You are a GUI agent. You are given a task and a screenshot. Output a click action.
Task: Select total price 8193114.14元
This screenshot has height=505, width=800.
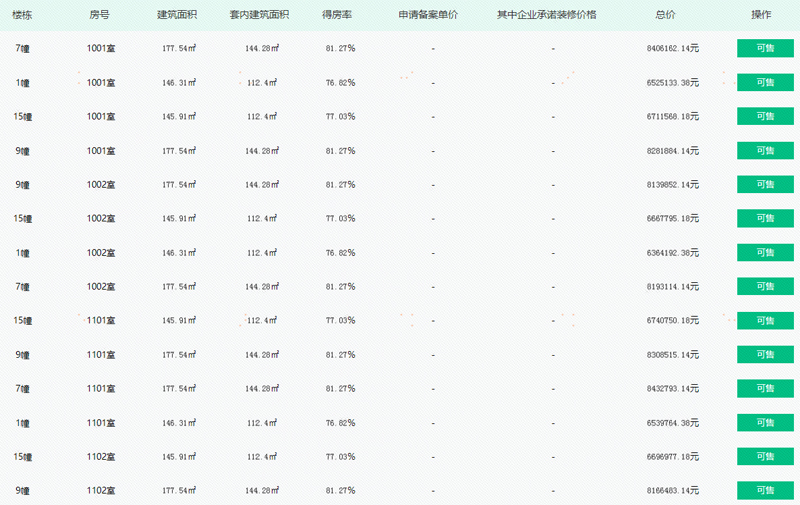pyautogui.click(x=672, y=287)
